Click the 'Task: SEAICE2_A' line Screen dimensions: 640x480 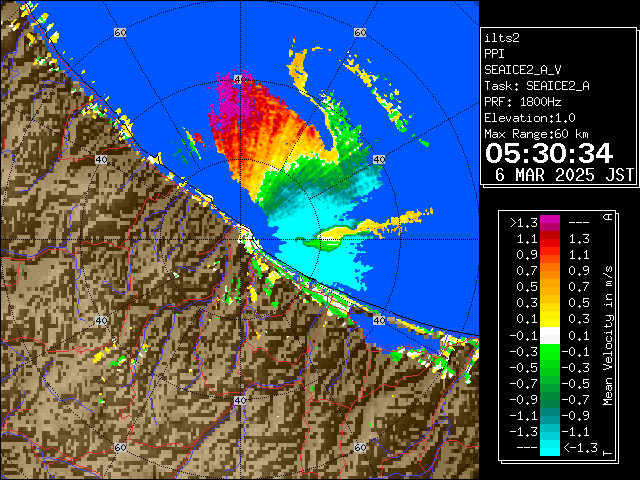(x=537, y=86)
